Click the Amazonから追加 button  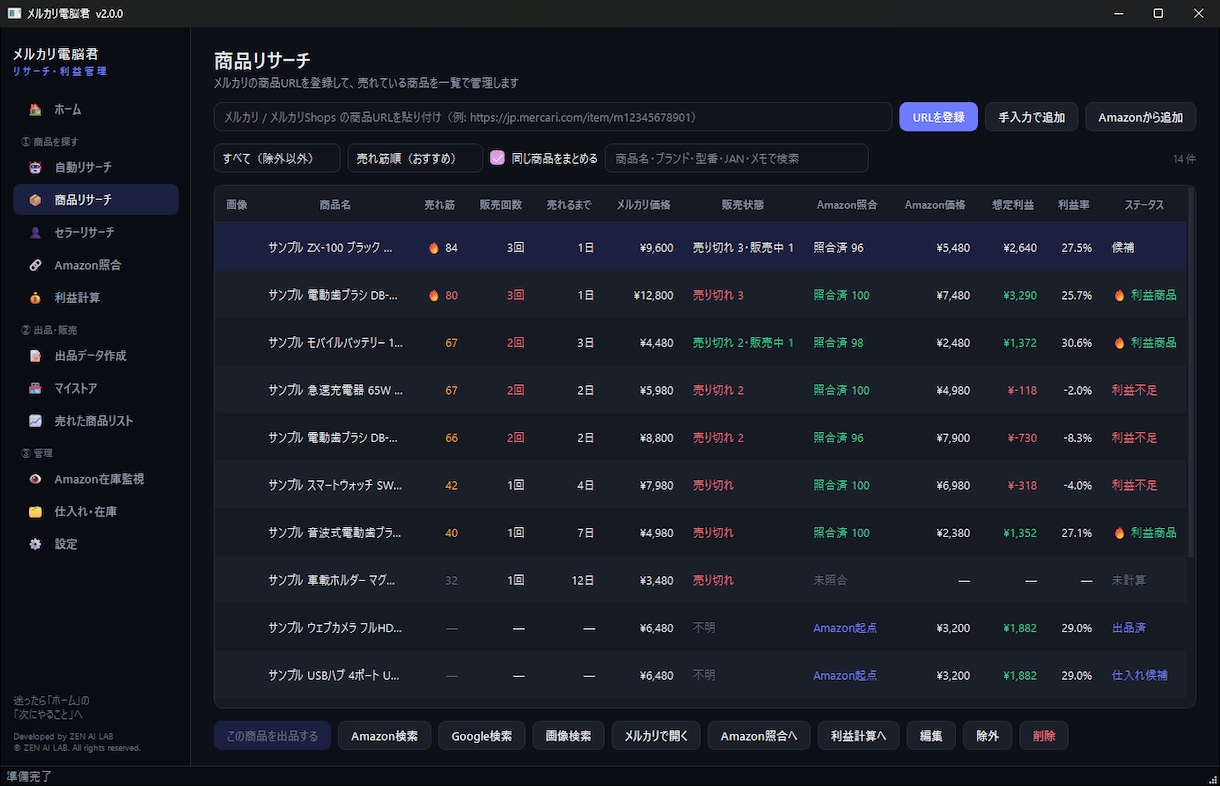[x=1140, y=117]
